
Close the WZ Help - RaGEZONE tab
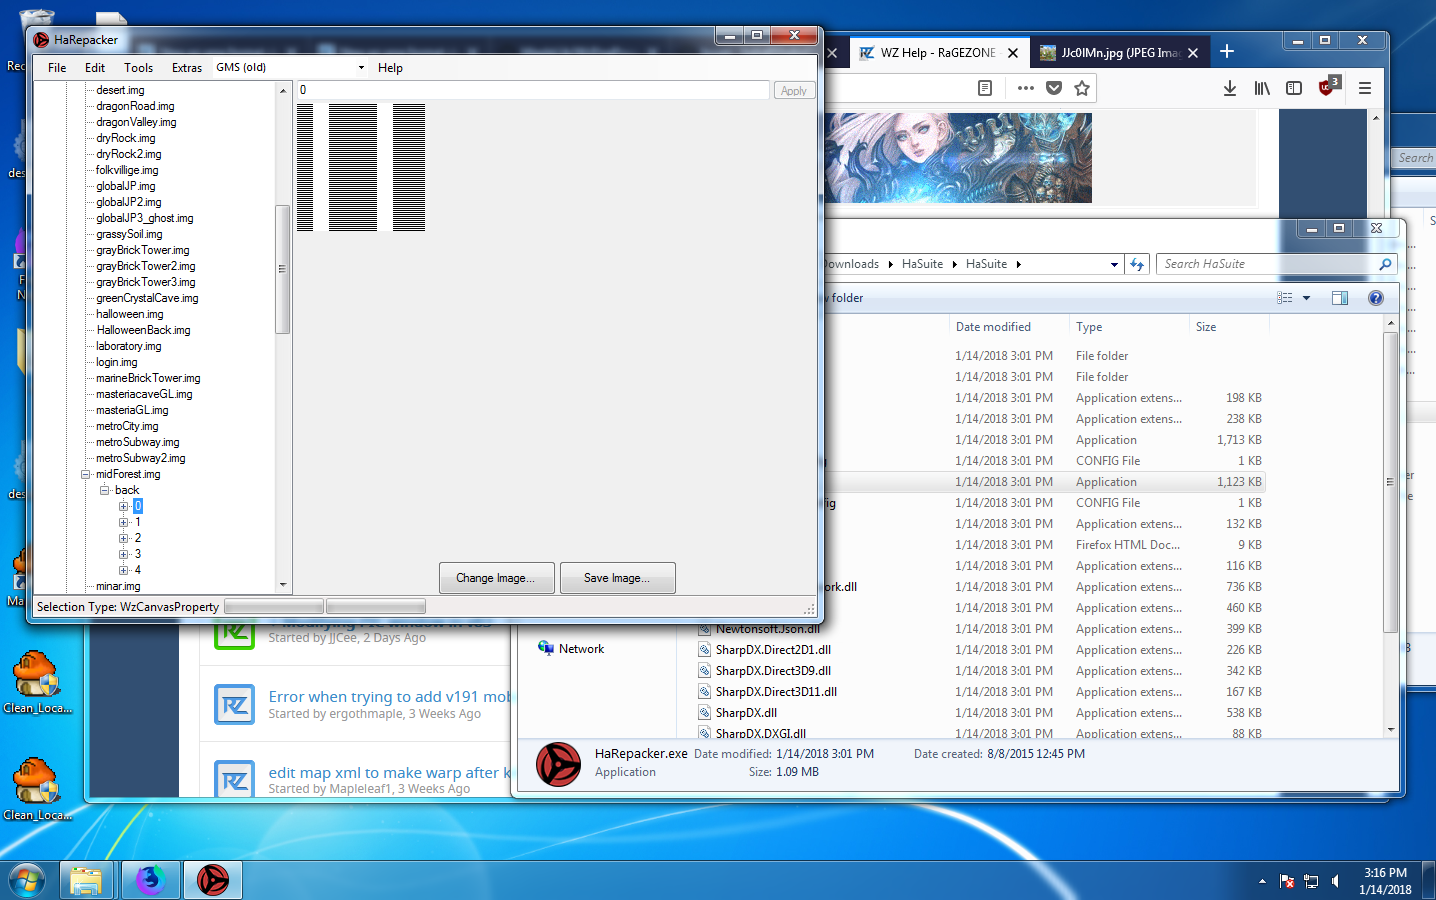click(1013, 53)
